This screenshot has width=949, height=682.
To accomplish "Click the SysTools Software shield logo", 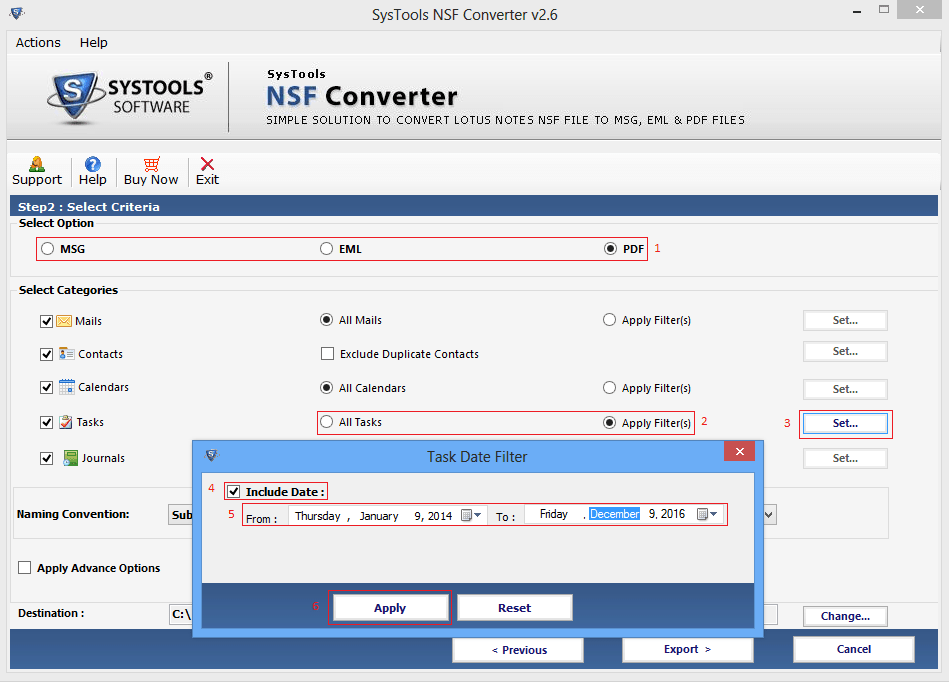I will coord(74,97).
